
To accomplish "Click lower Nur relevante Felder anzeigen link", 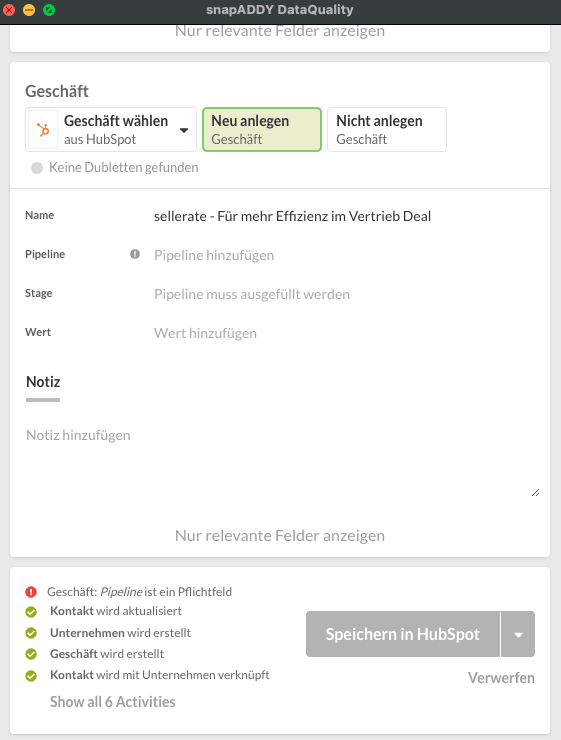I will tap(280, 536).
